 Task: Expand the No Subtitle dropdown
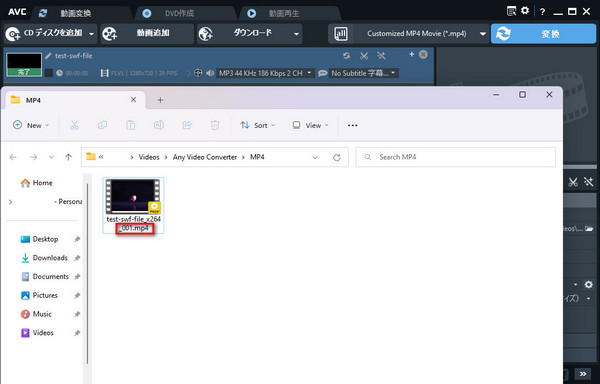(x=363, y=73)
